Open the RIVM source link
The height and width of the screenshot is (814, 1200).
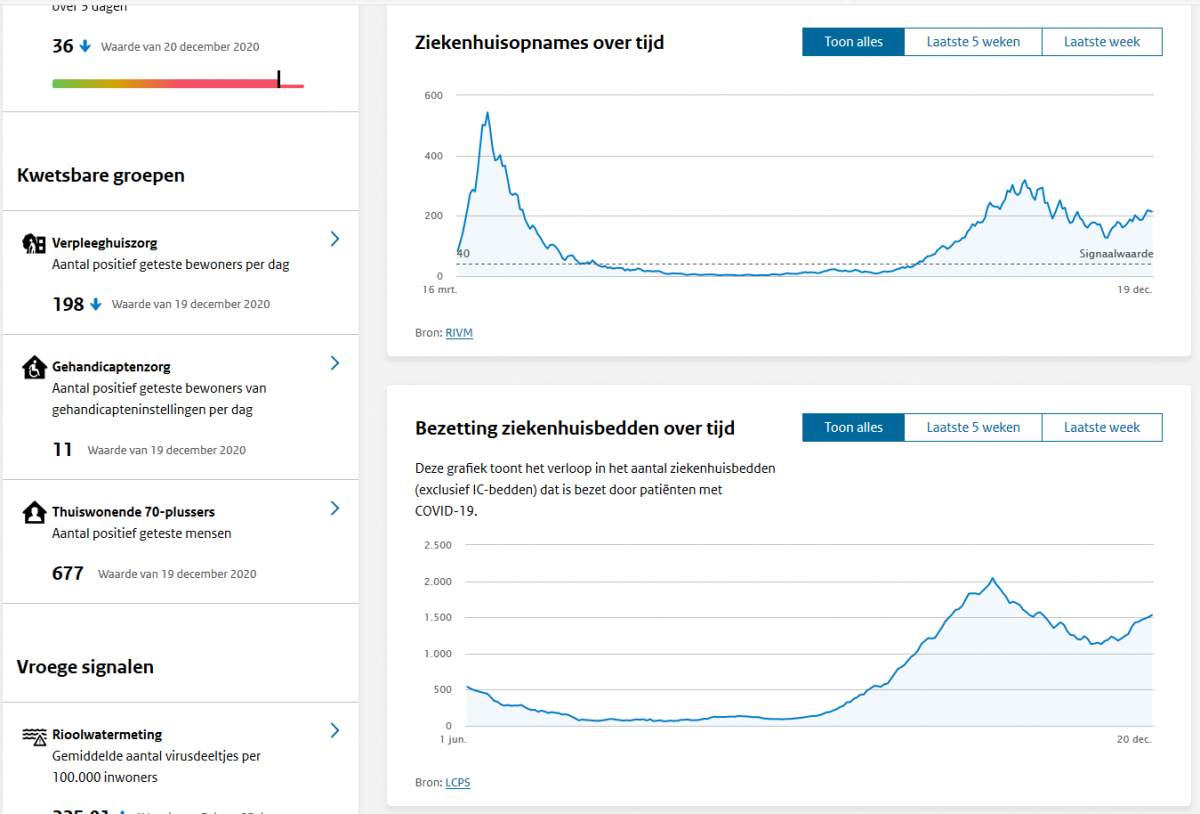point(459,332)
